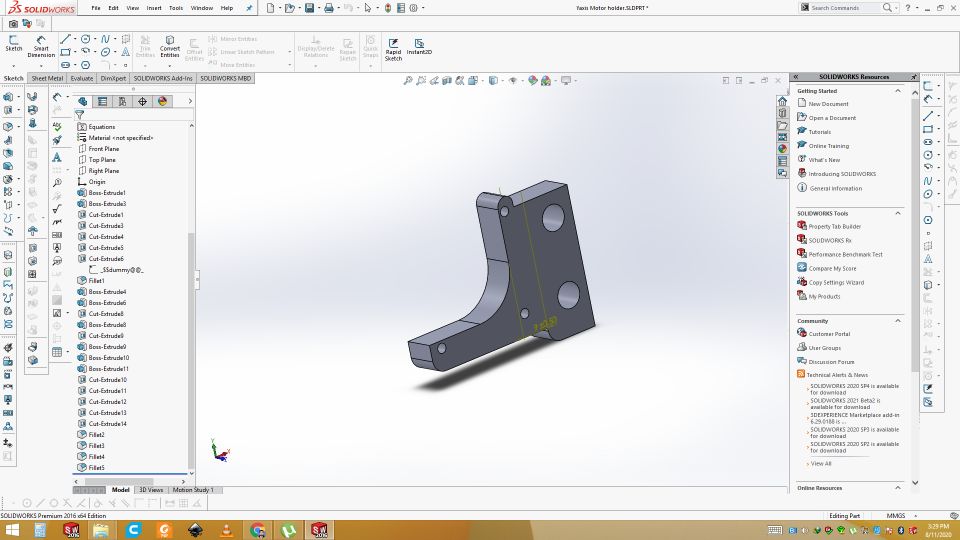This screenshot has width=960, height=540.
Task: Click the feature tree filter funnel icon
Action: click(x=80, y=114)
